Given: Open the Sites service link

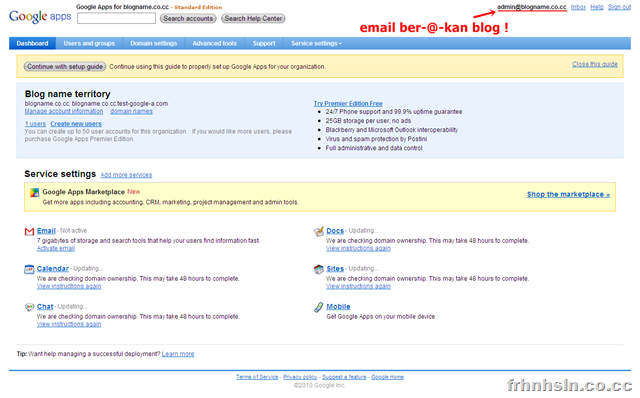Looking at the screenshot, I should click(335, 269).
